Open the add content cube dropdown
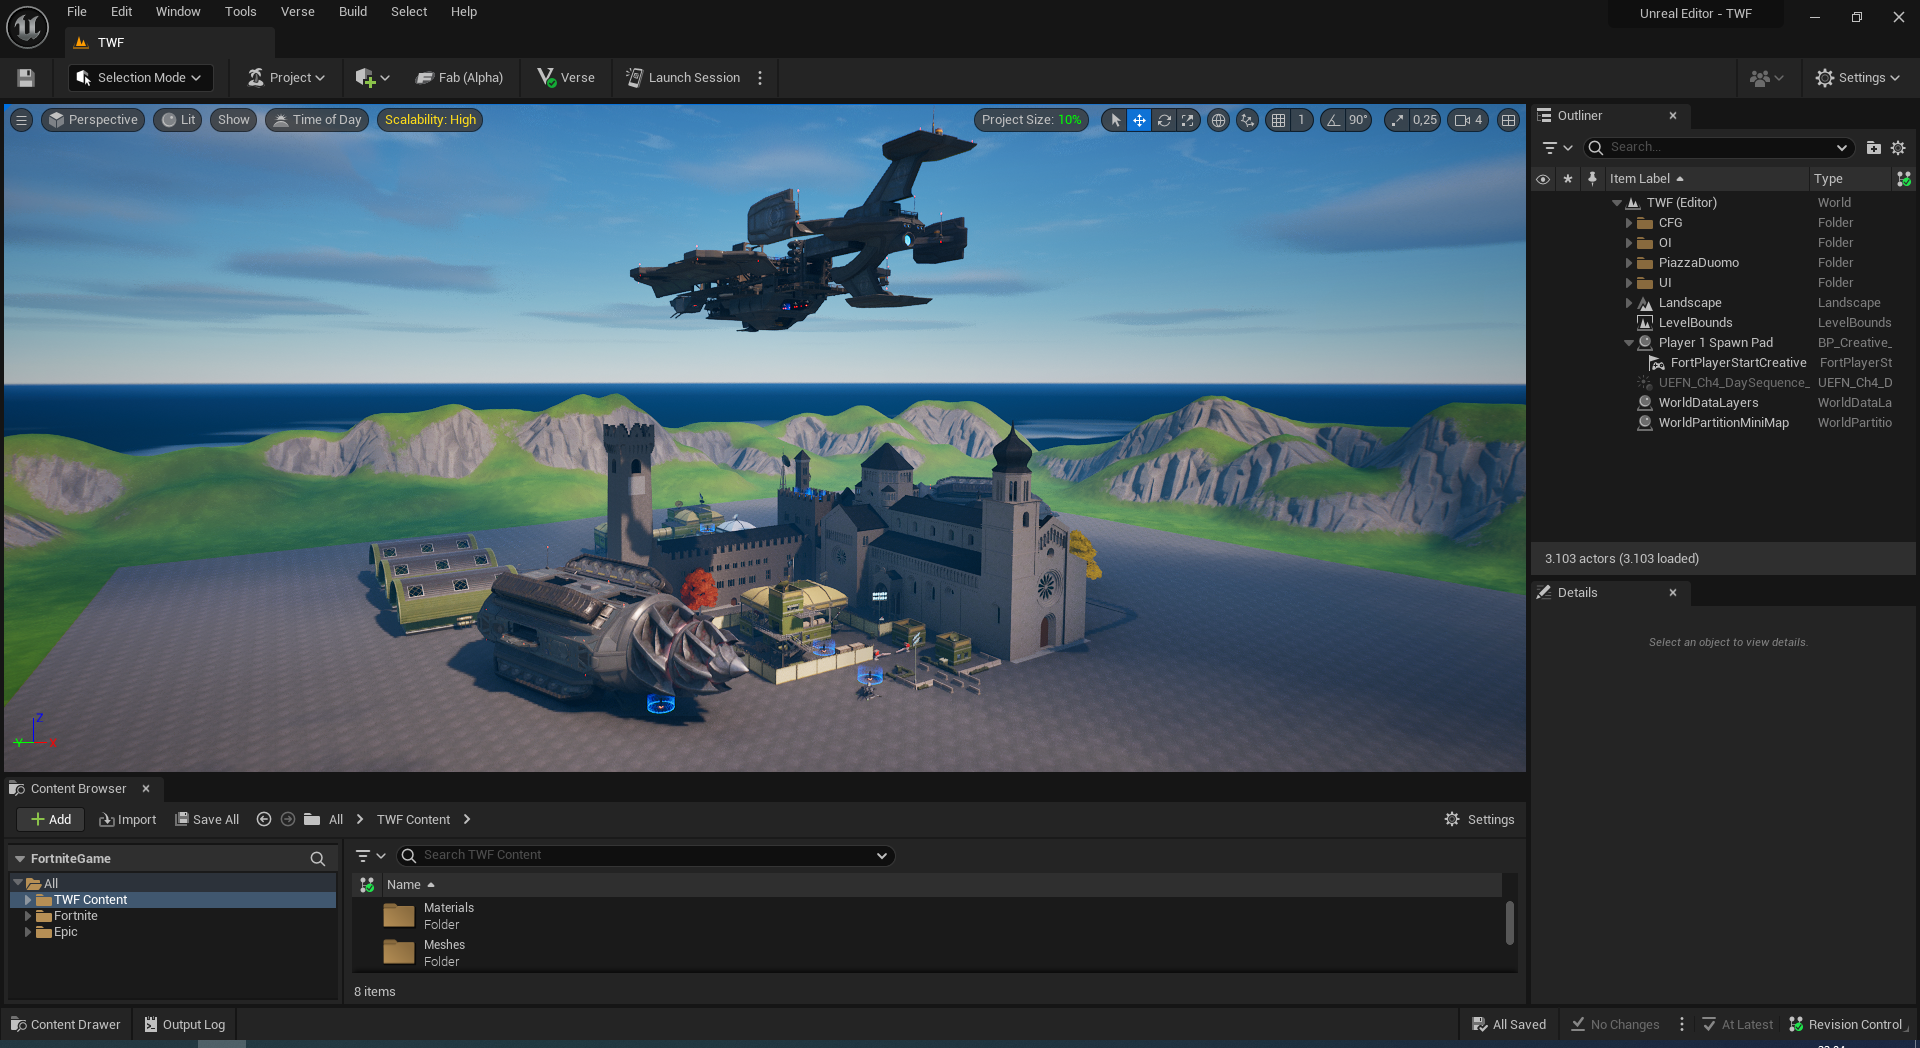This screenshot has width=1920, height=1048. (x=372, y=78)
